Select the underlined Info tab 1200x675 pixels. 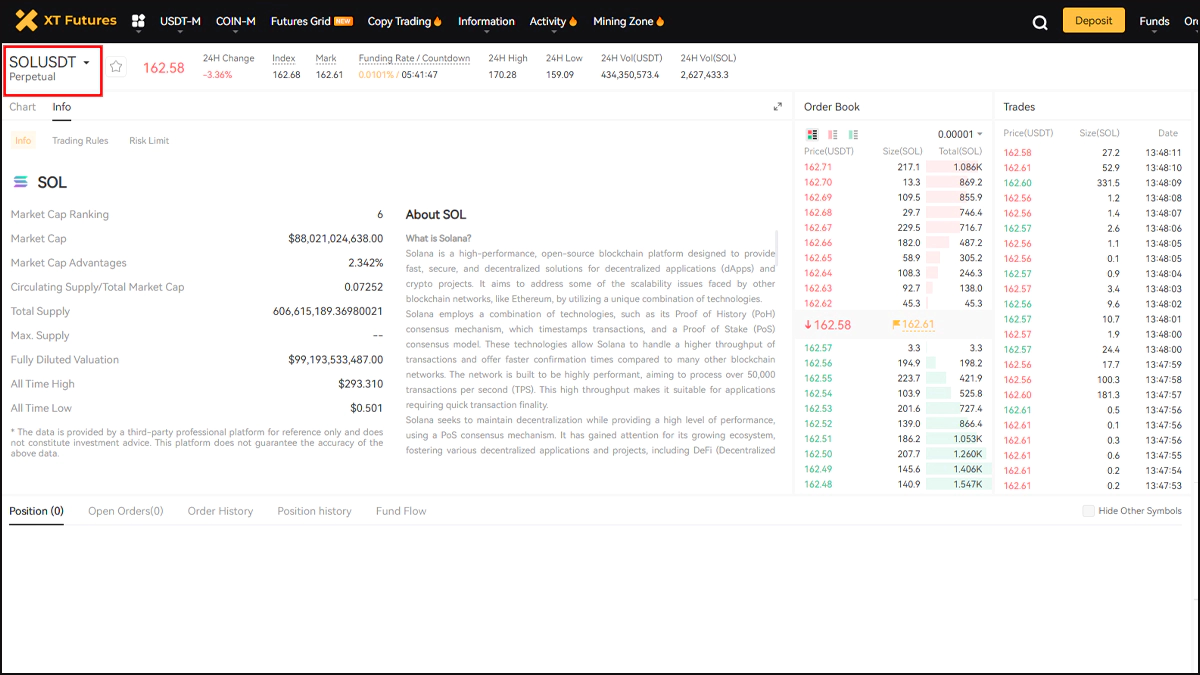[62, 107]
